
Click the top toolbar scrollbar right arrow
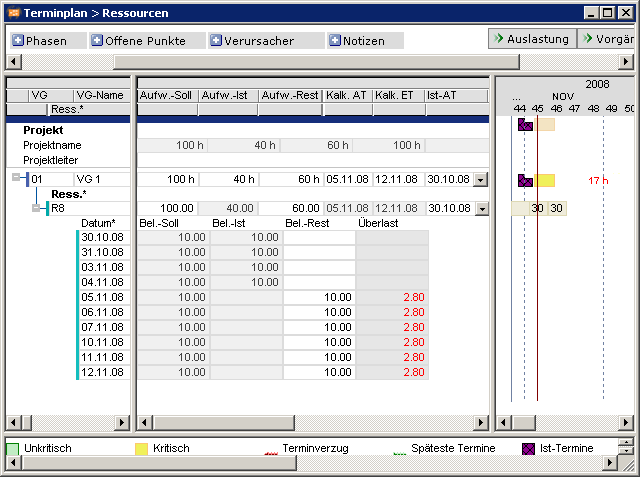626,62
